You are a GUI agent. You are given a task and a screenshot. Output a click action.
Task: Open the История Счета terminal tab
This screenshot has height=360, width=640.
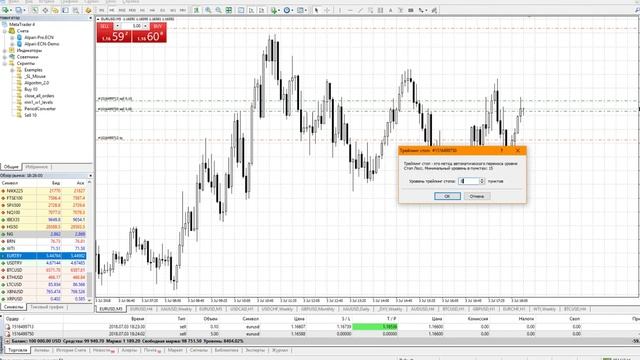tap(71, 350)
